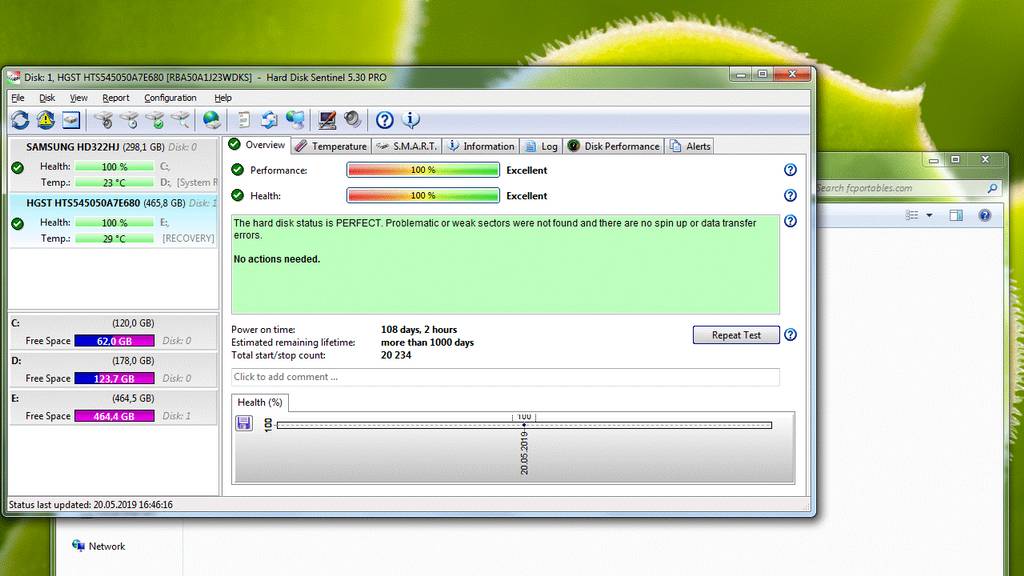Click the green check icon beside Performance label
Image resolution: width=1024 pixels, height=576 pixels.
237,170
